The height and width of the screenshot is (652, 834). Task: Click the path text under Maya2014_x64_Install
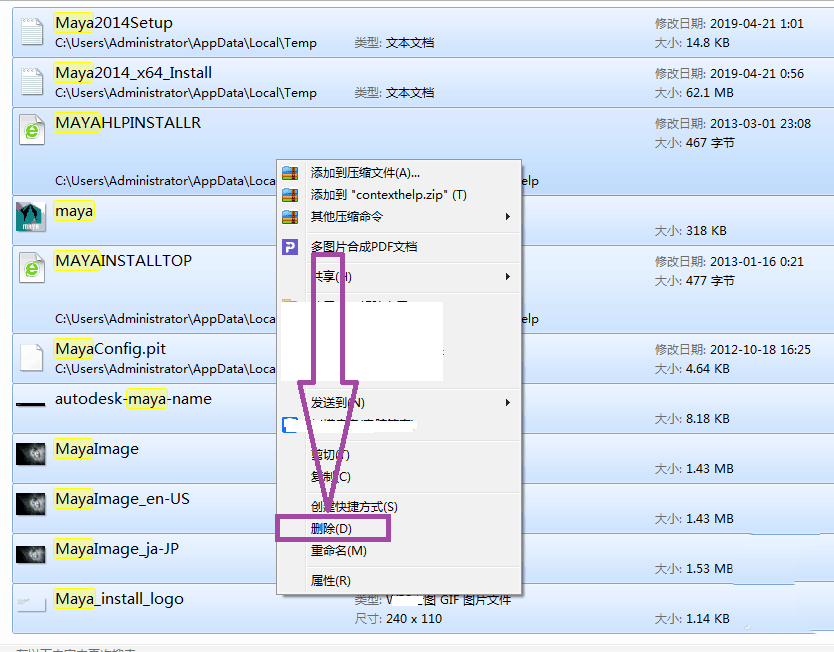coord(186,93)
